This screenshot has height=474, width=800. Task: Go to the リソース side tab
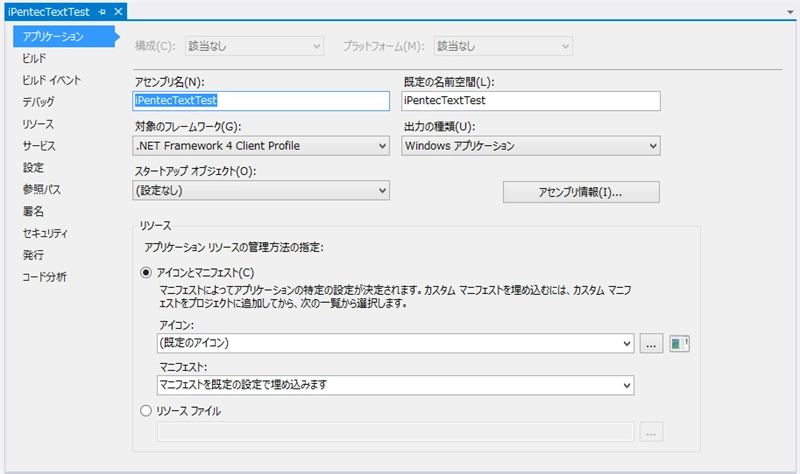coord(38,124)
